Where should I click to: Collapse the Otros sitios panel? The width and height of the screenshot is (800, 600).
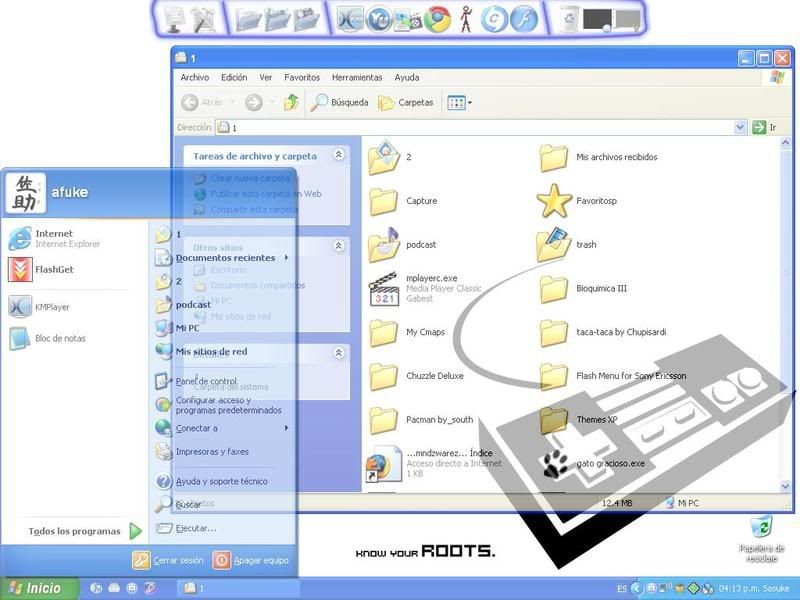click(338, 246)
